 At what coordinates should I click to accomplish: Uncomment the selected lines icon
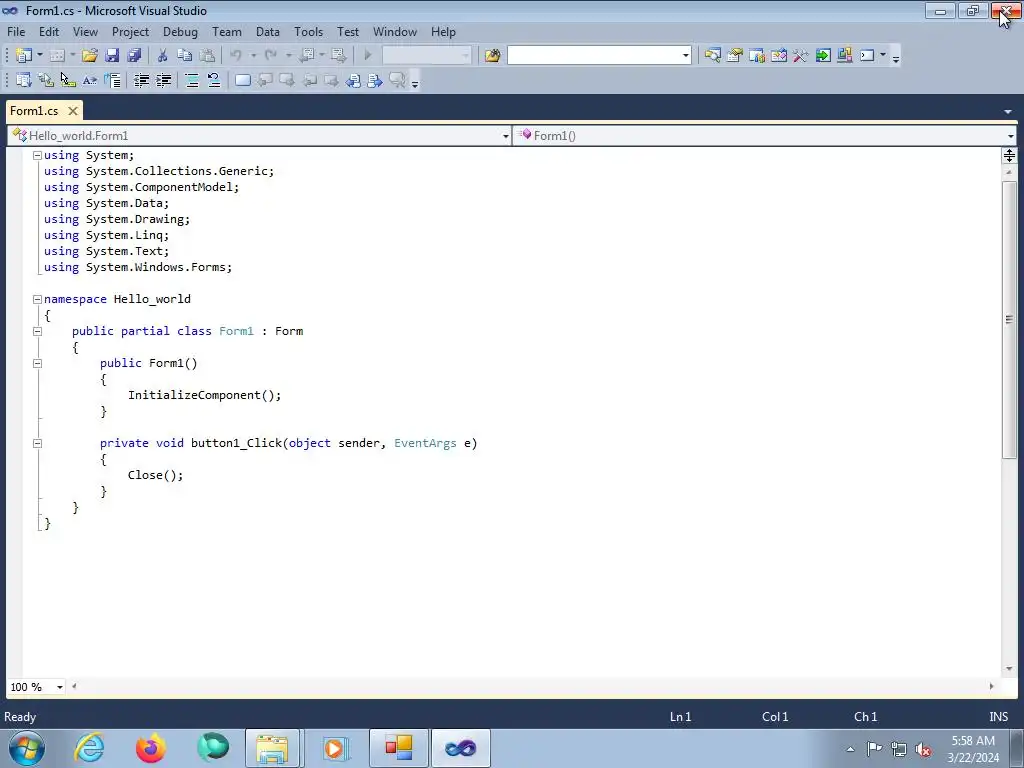214,80
